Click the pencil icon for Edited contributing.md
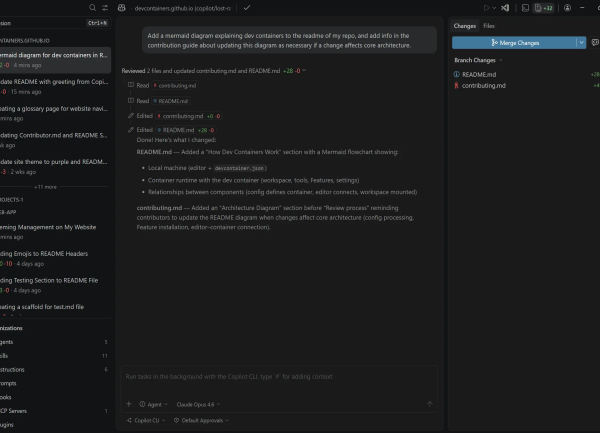The height and width of the screenshot is (433, 600). pos(131,116)
